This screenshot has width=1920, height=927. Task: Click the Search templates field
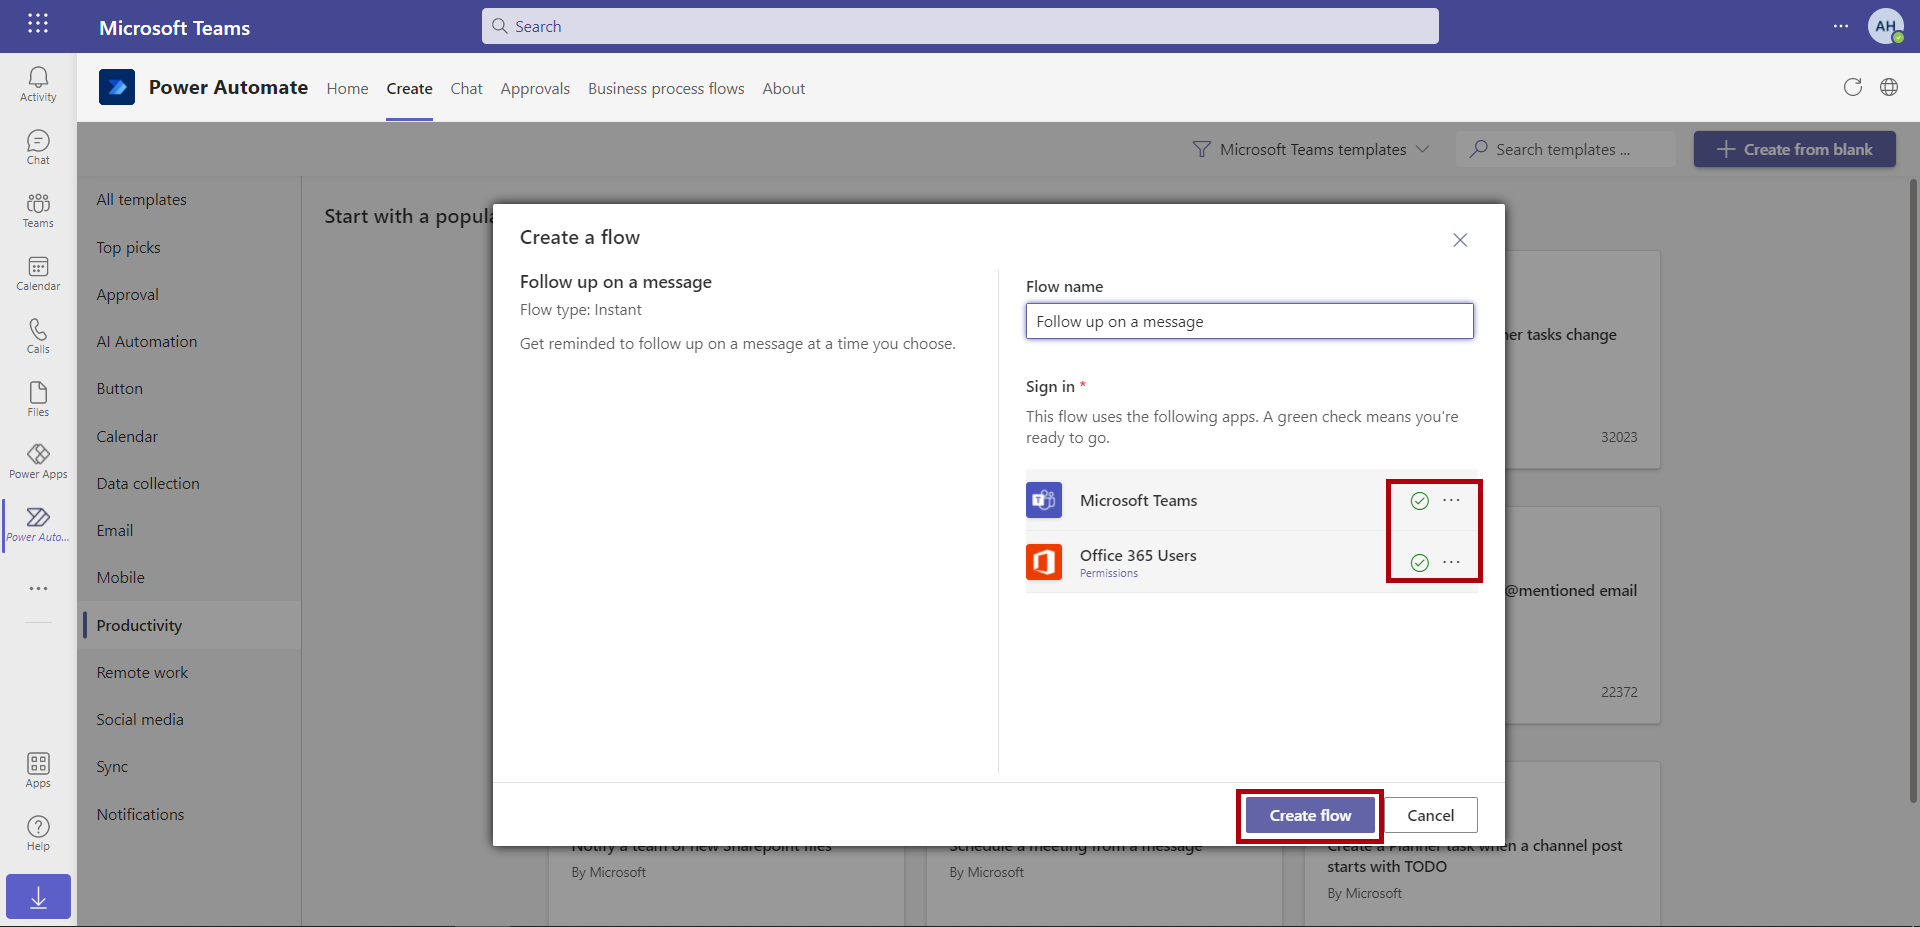point(1566,149)
